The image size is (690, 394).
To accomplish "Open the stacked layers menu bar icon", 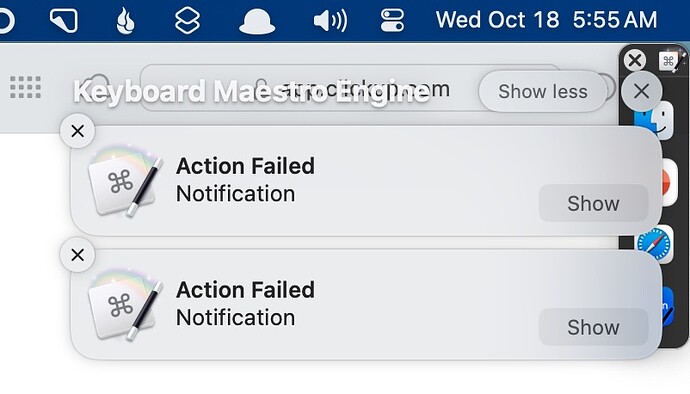I will tap(187, 21).
